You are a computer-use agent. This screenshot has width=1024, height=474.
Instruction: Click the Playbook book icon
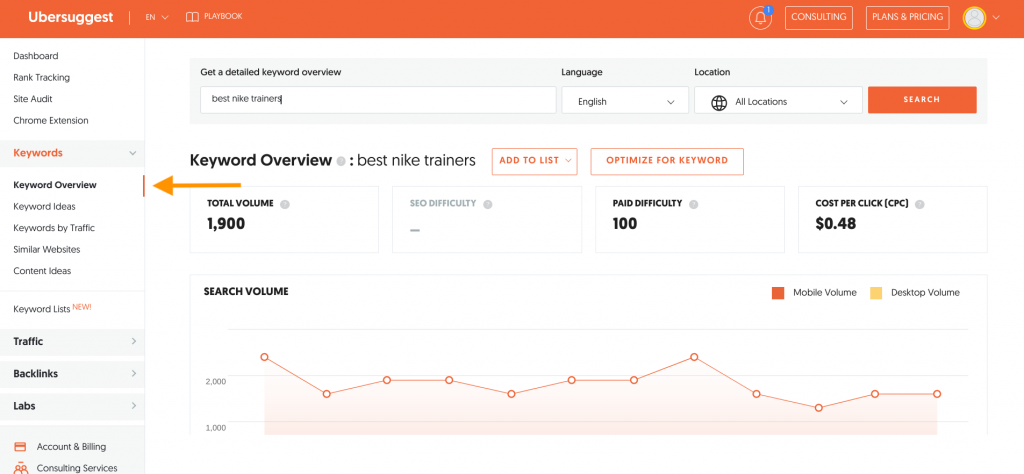(x=192, y=17)
